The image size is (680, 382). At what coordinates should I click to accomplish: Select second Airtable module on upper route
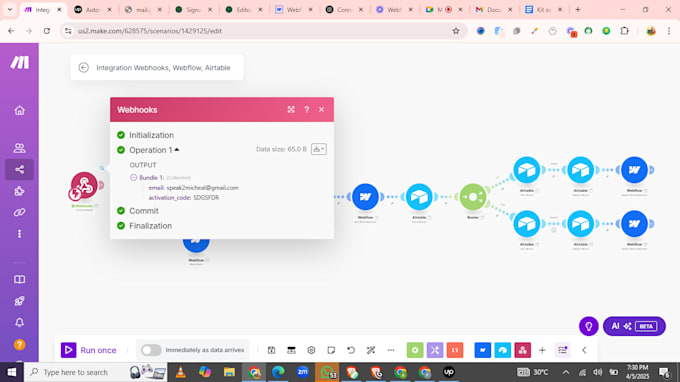click(x=581, y=170)
